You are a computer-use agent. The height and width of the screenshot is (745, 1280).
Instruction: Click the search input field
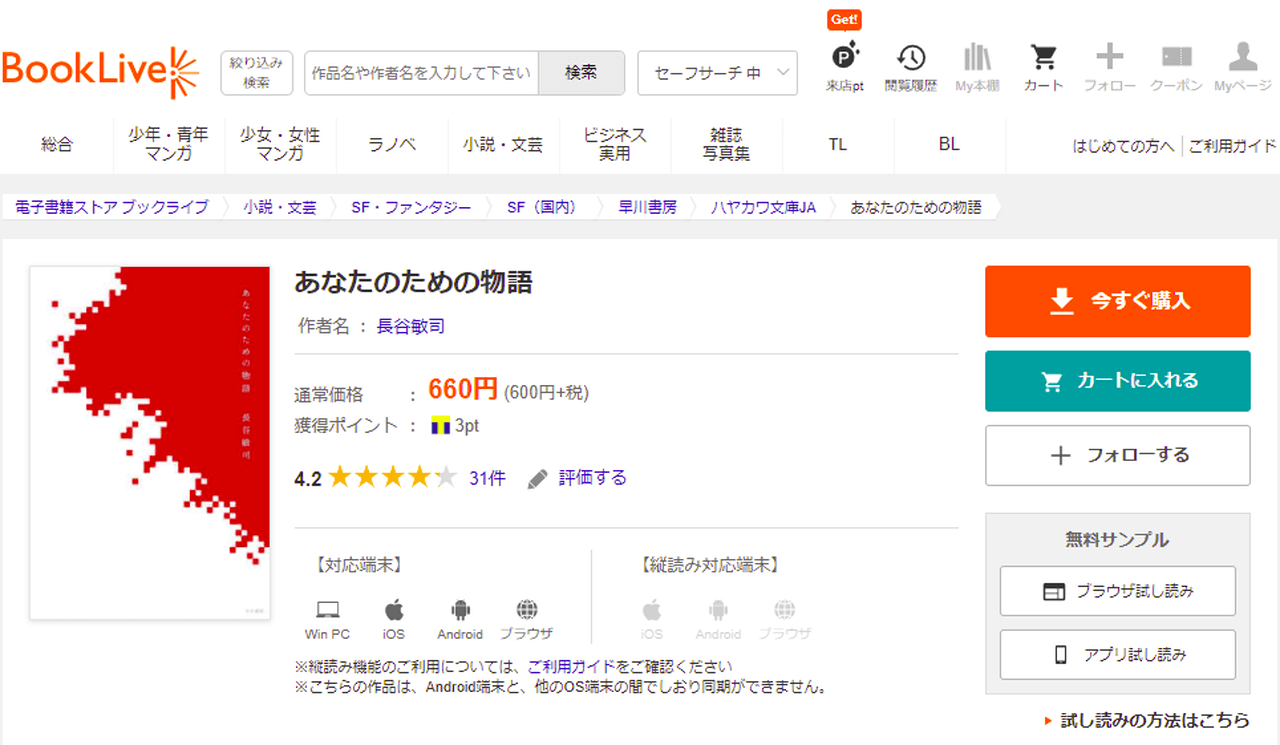click(421, 73)
